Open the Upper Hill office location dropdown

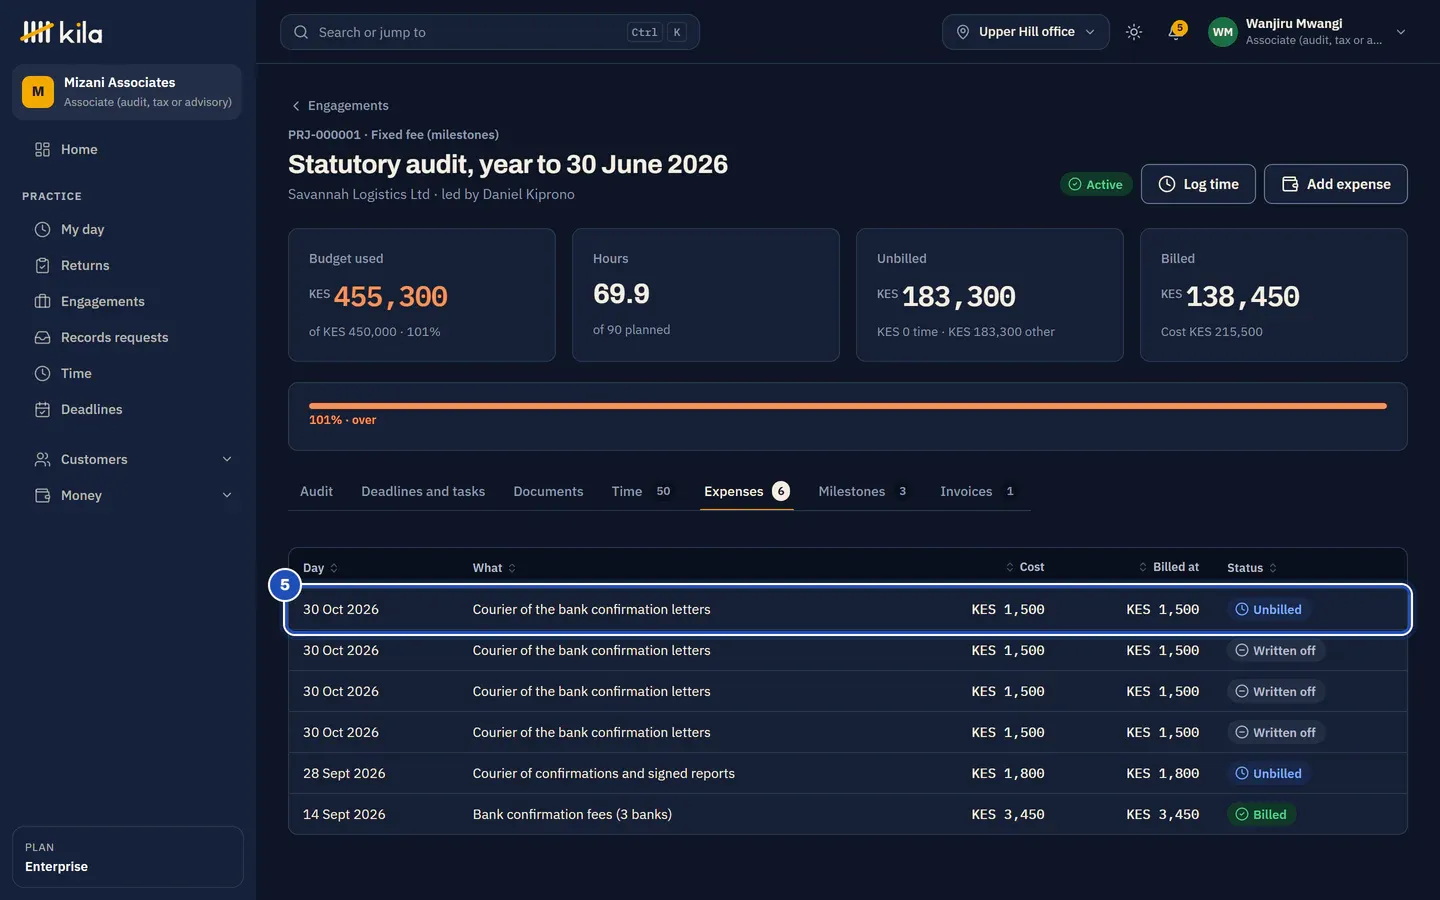point(1025,32)
